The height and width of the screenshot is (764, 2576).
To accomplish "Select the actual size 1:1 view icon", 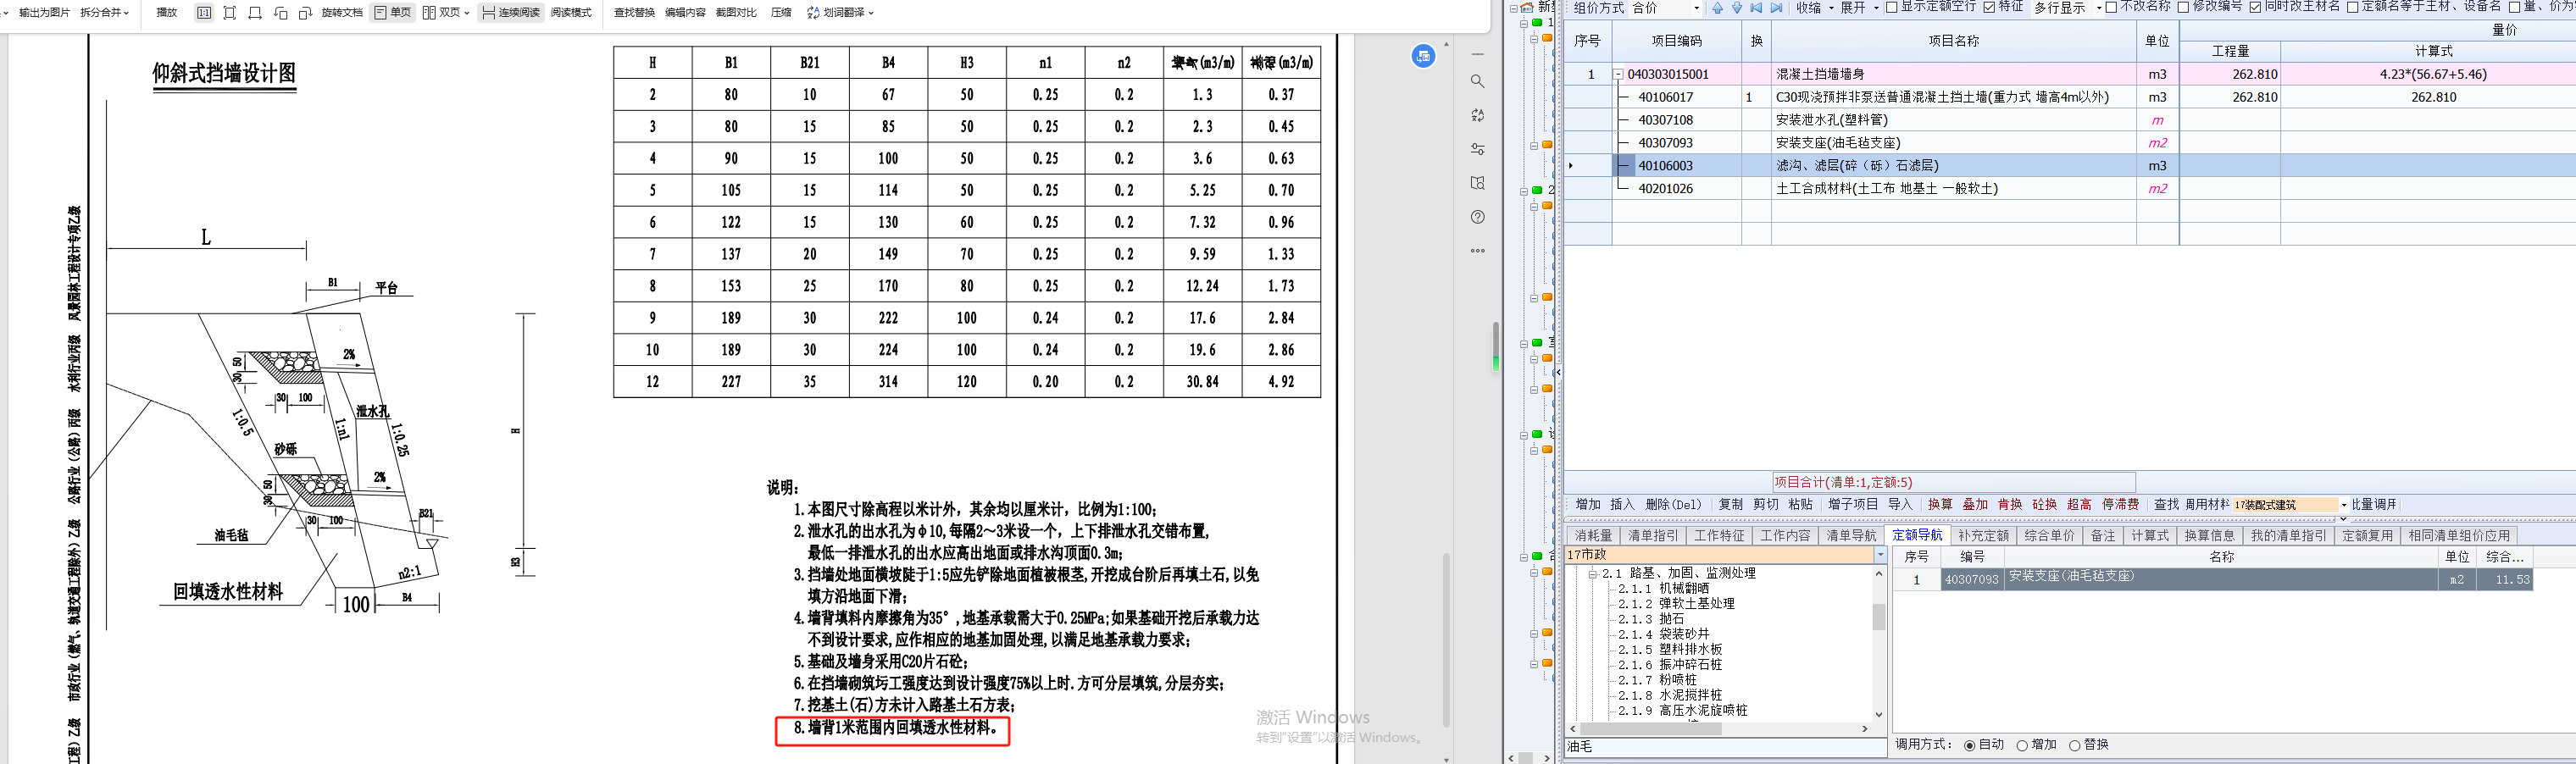I will click(x=204, y=13).
